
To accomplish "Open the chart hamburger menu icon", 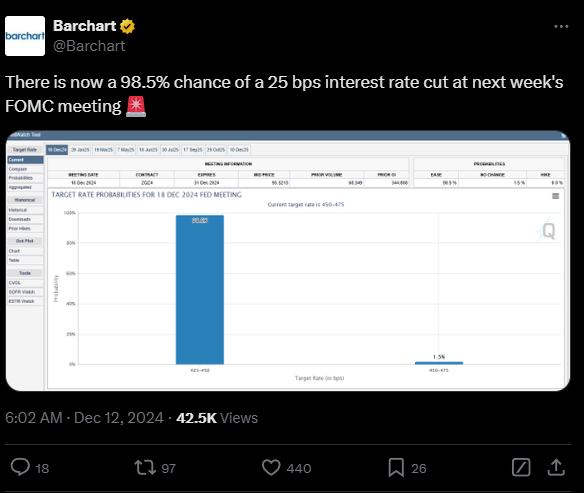I will [x=555, y=196].
